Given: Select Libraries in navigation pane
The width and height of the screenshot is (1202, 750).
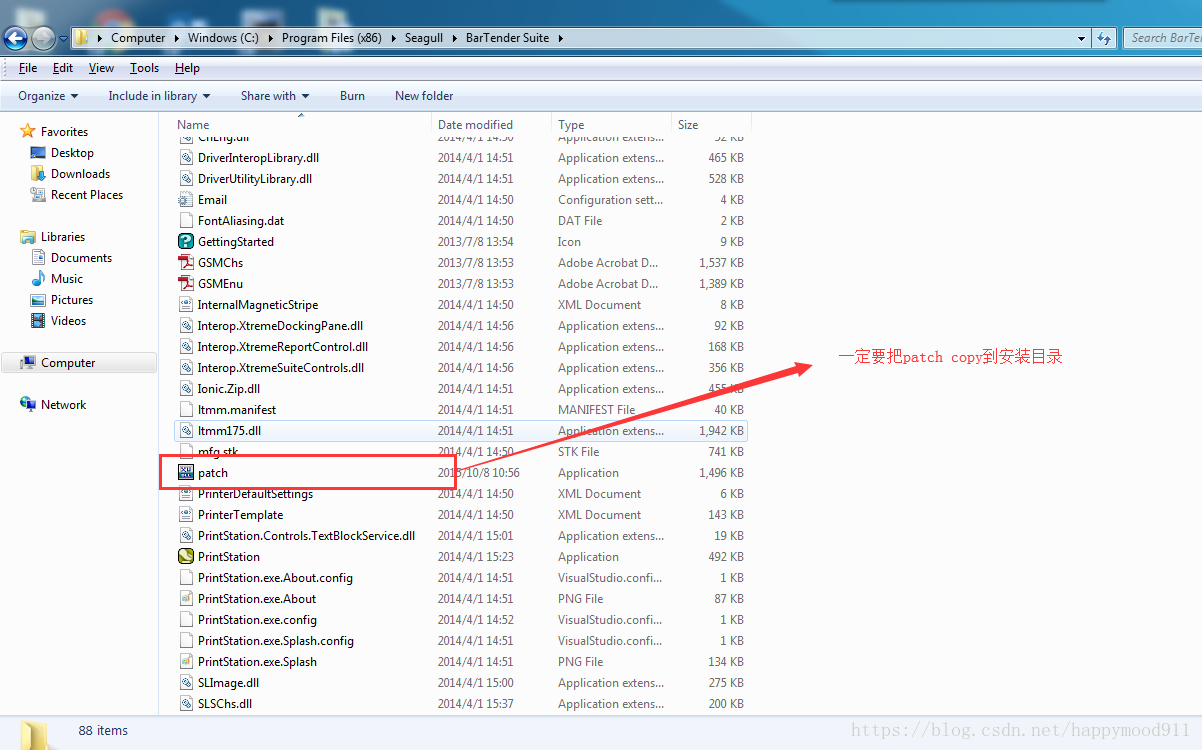Looking at the screenshot, I should point(63,237).
